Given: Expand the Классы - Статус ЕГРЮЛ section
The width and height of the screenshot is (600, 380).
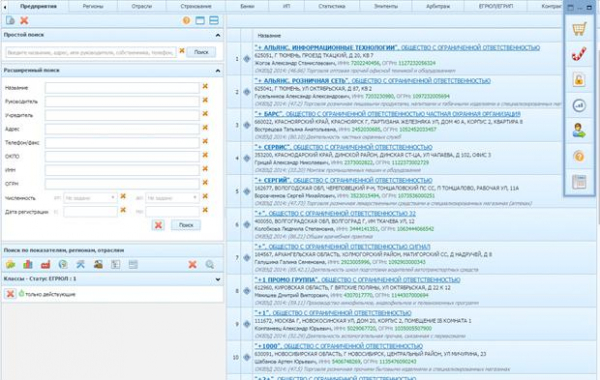Looking at the screenshot, I should [218, 279].
